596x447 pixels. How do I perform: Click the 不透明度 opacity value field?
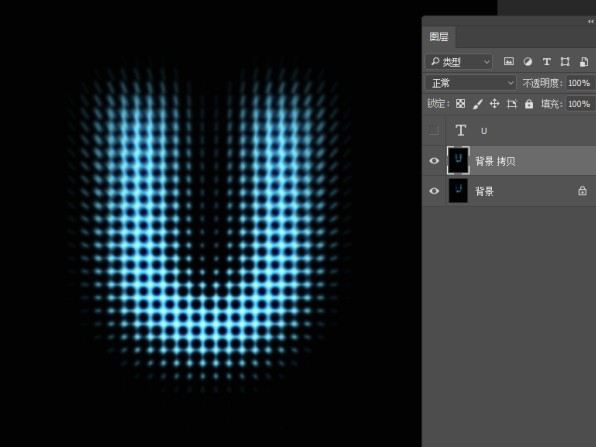click(580, 83)
